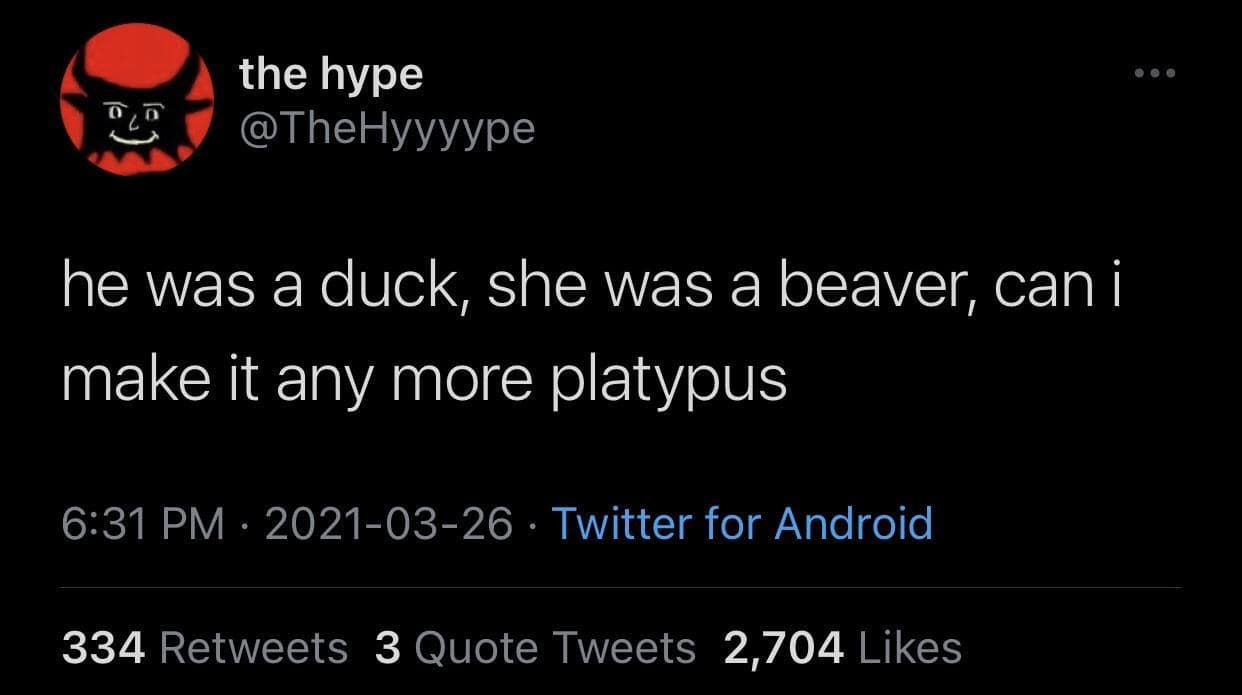View the 334 Retweets list

[x=204, y=648]
